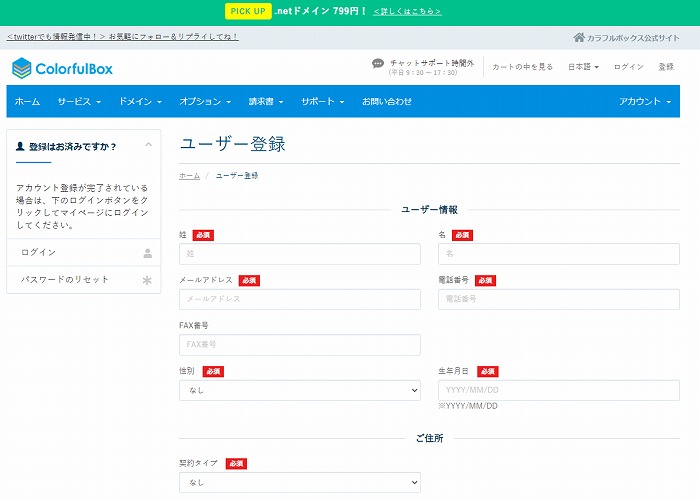Viewport: 700px width, 499px height.
Task: Click the カートの中を見る link
Action: [x=524, y=67]
